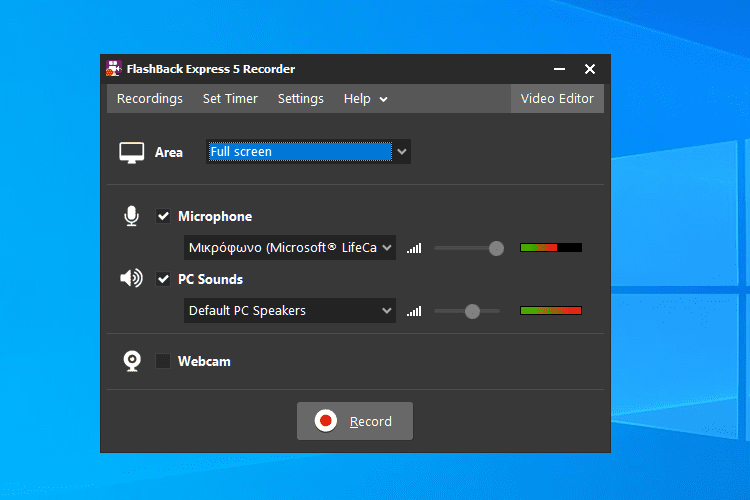The height and width of the screenshot is (500, 750).
Task: Click the PC Speakers signal bars icon
Action: (414, 311)
